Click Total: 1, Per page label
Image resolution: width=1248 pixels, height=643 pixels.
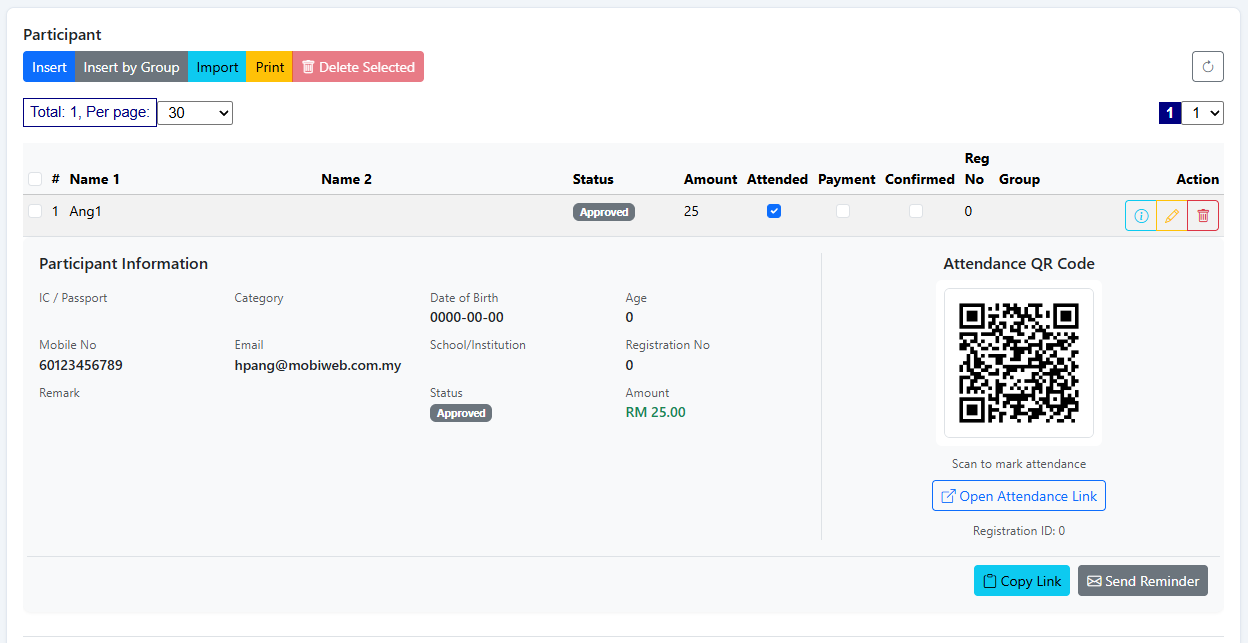pos(90,112)
